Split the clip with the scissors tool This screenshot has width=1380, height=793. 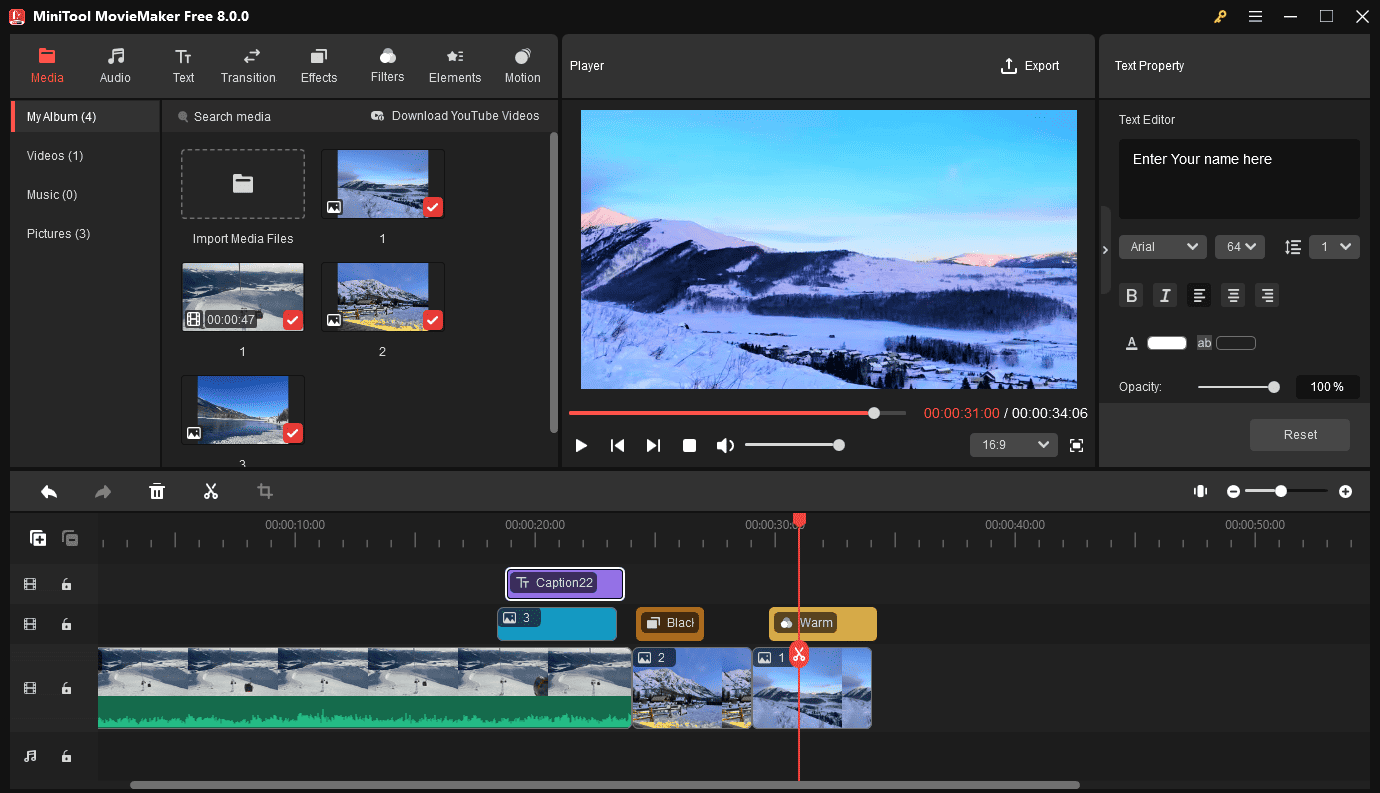[x=211, y=491]
